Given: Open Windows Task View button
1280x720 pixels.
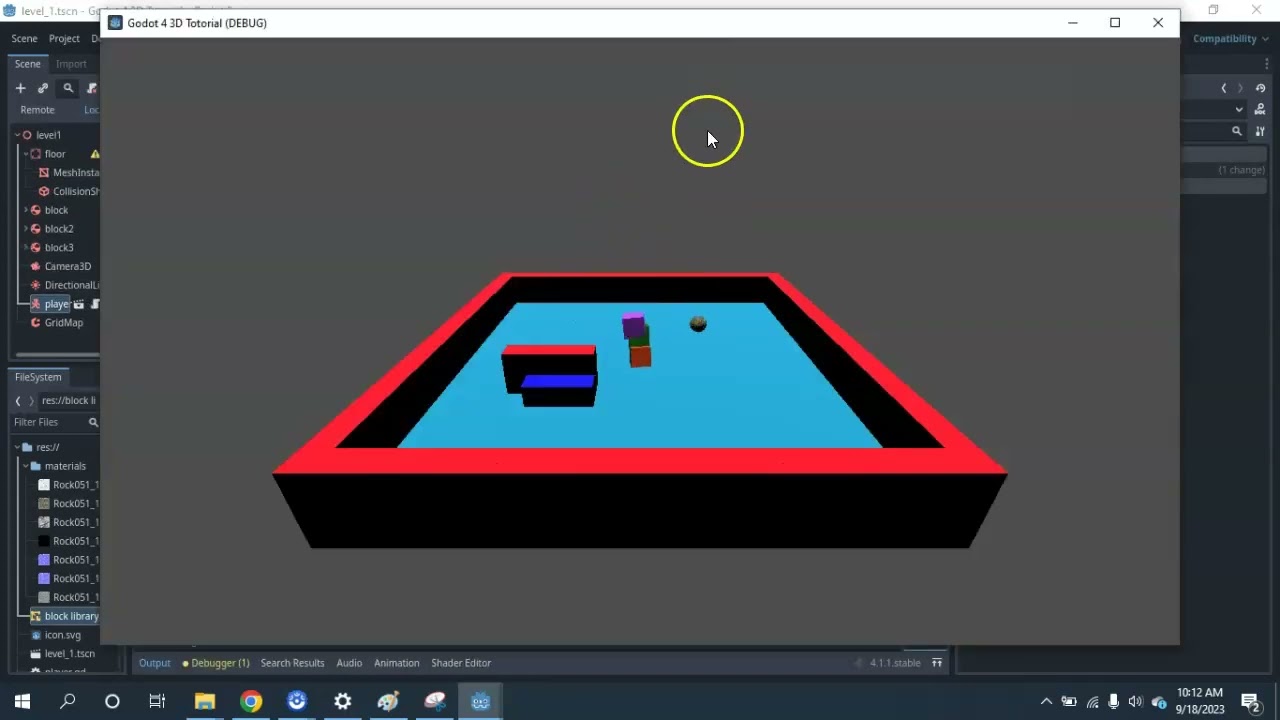Looking at the screenshot, I should [x=157, y=701].
